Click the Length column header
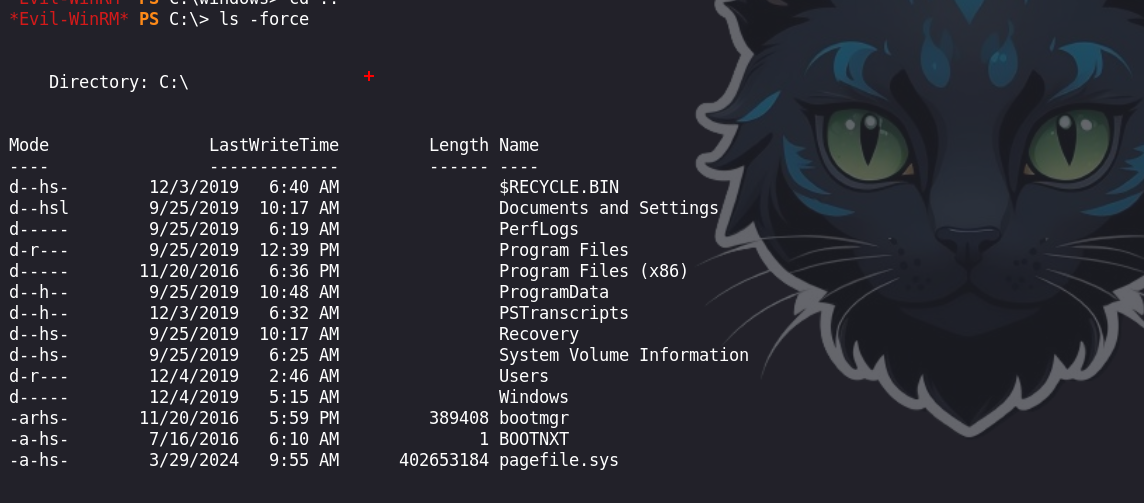The width and height of the screenshot is (1144, 503). click(x=459, y=145)
